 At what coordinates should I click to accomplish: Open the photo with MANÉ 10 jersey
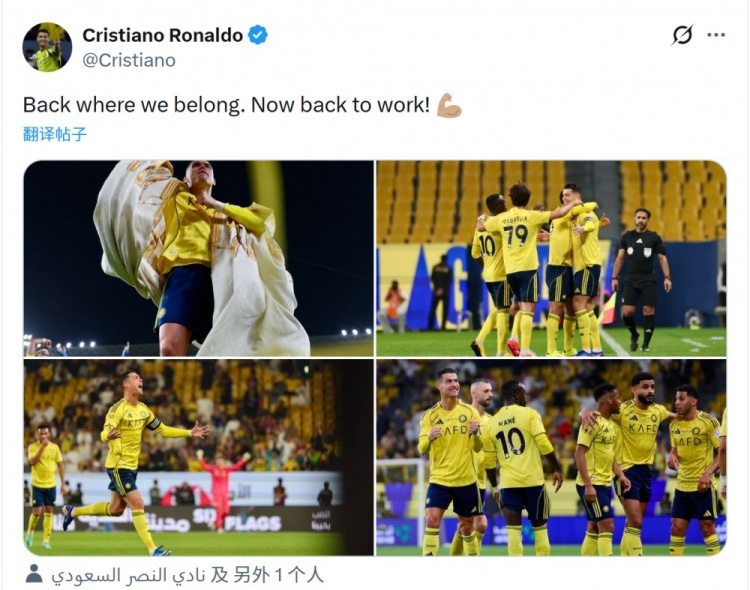coord(551,457)
